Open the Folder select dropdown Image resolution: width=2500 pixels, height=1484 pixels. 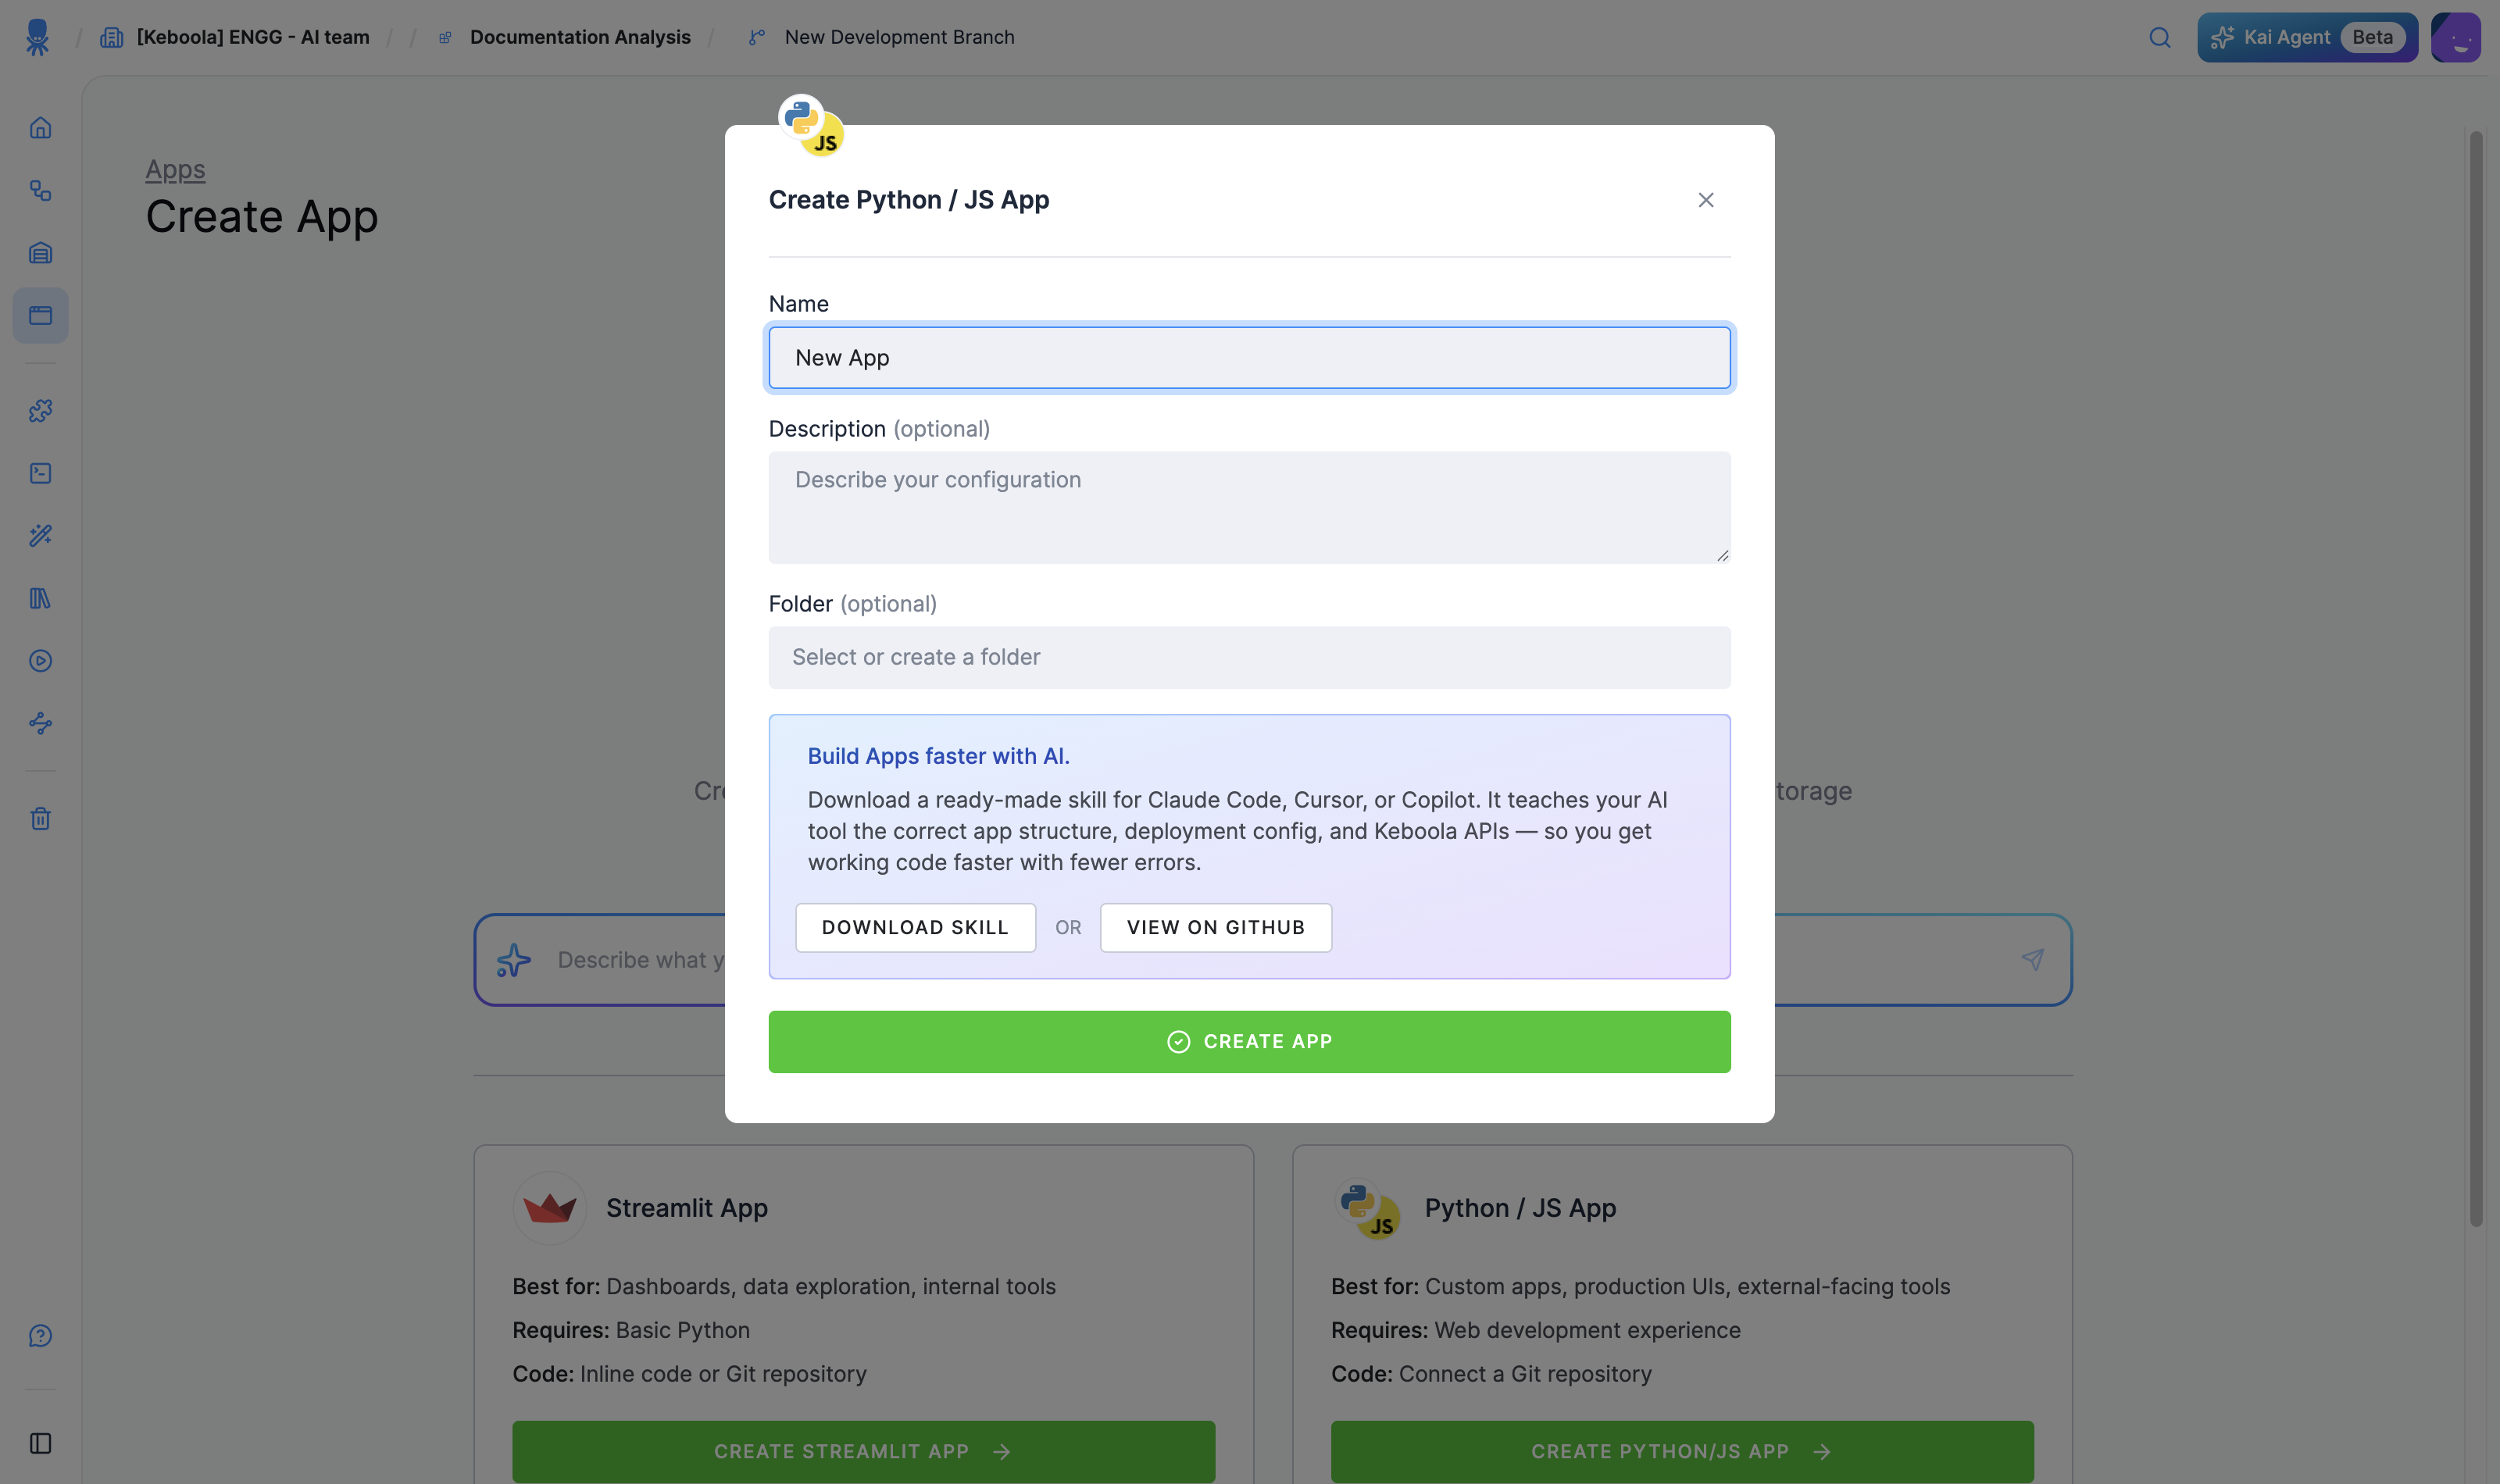click(1249, 657)
